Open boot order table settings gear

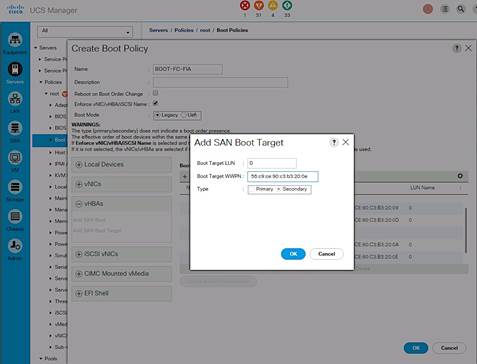click(x=460, y=176)
